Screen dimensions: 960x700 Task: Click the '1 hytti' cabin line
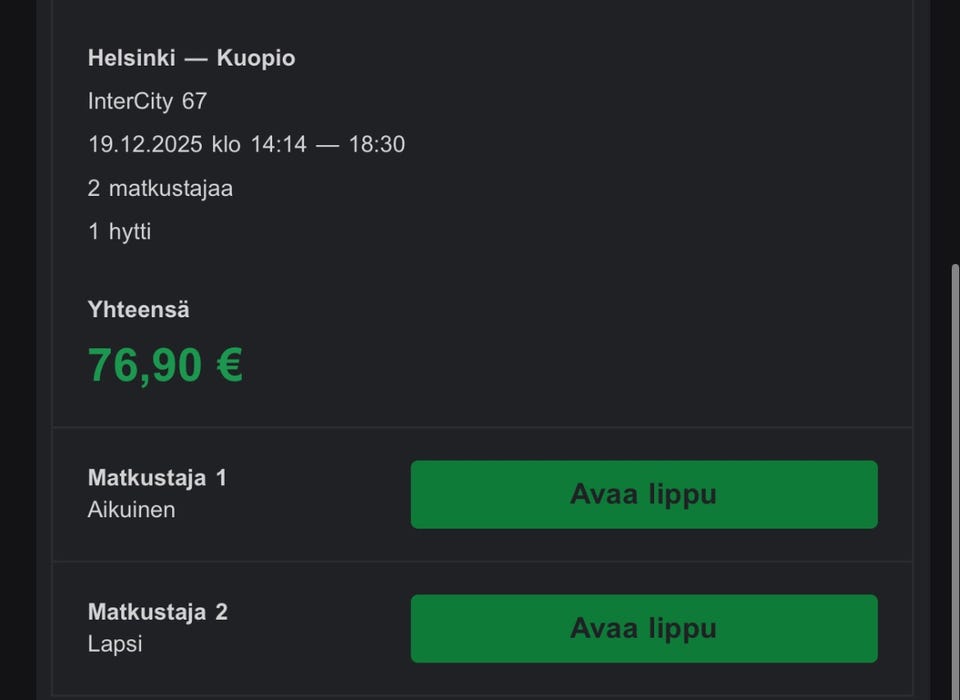click(119, 231)
